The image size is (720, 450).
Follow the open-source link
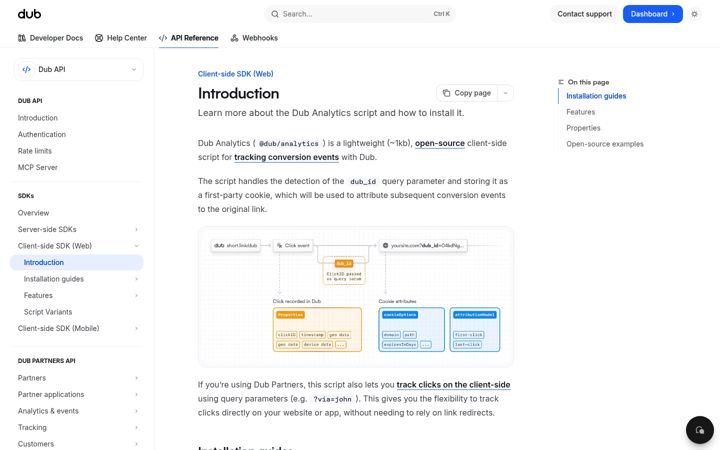click(440, 143)
